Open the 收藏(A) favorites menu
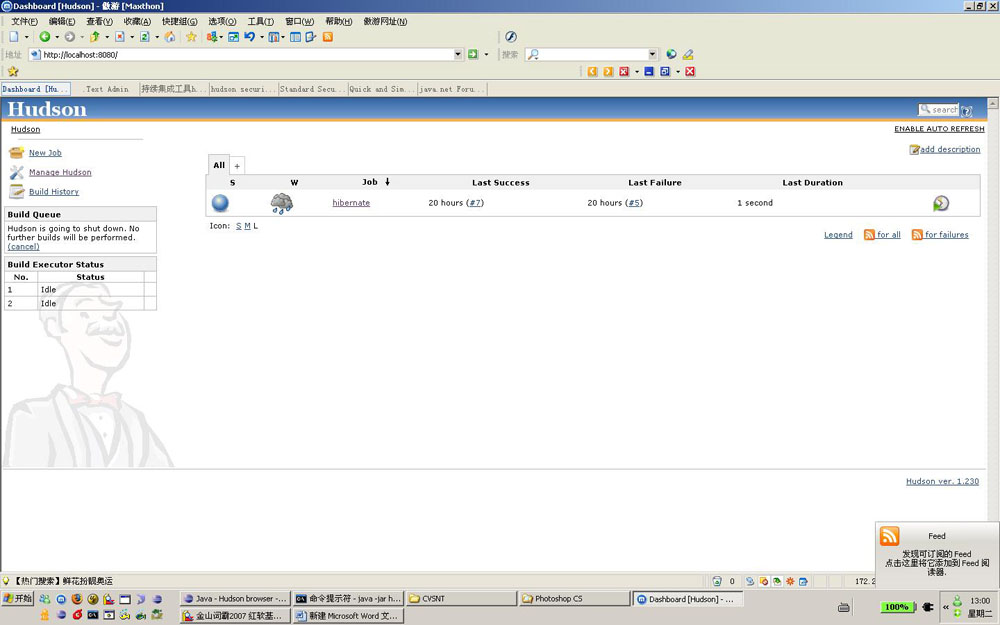This screenshot has height=625, width=1000. [137, 21]
